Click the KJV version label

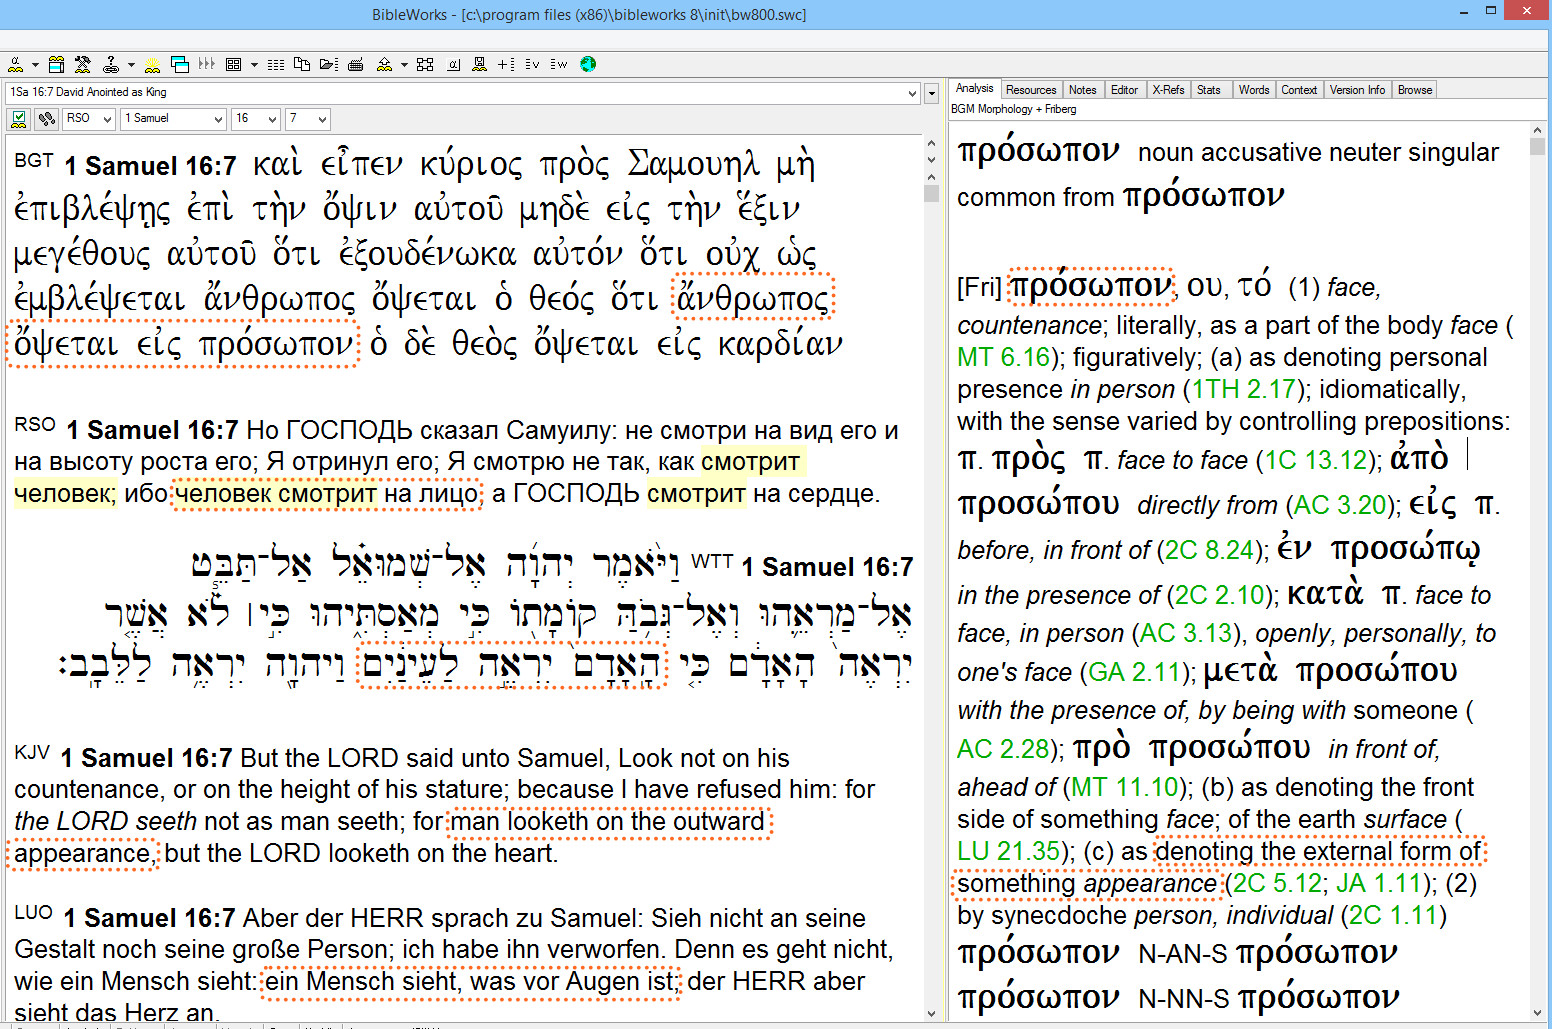[x=32, y=752]
